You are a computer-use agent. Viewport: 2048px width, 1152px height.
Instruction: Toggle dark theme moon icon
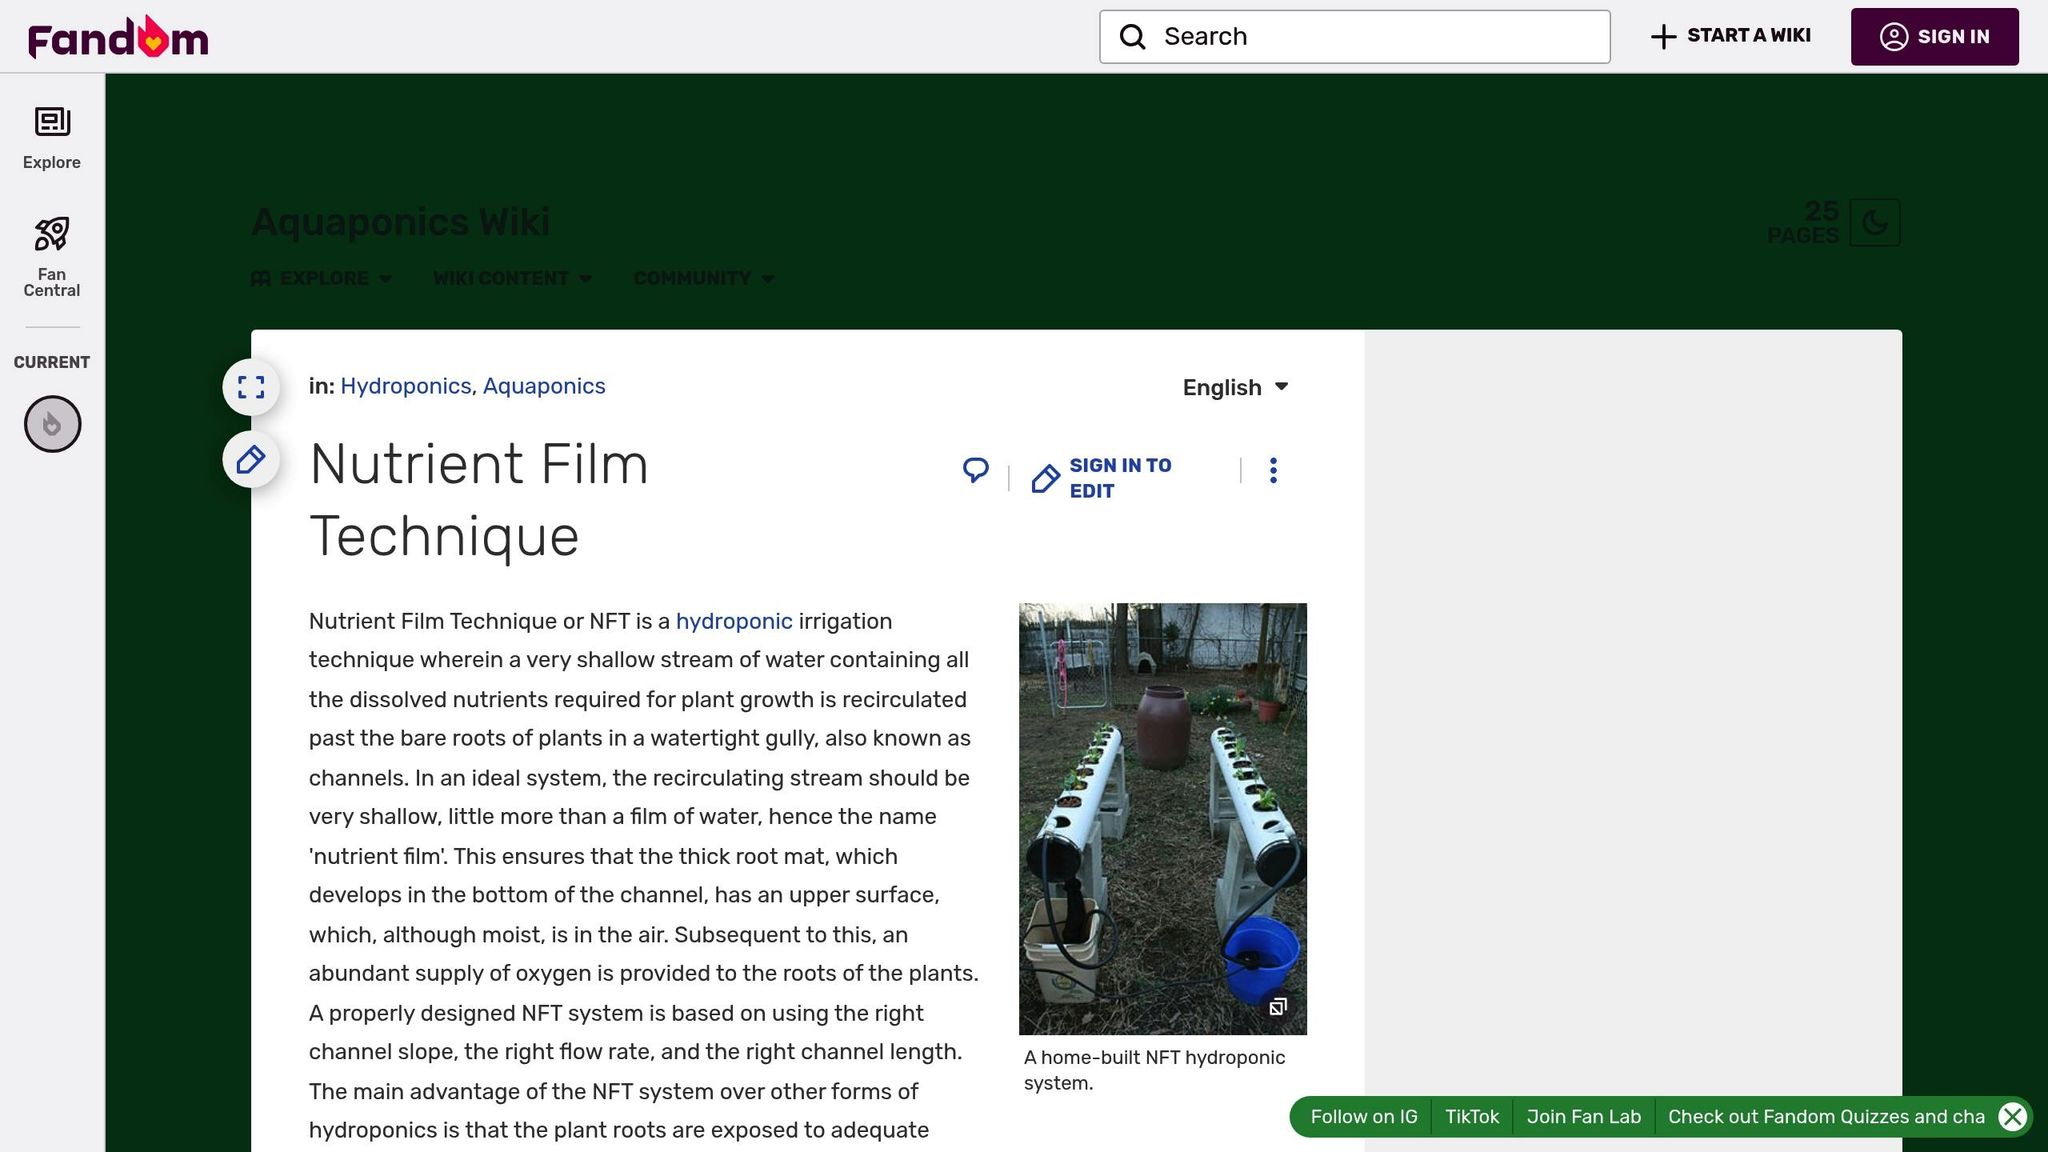1875,222
